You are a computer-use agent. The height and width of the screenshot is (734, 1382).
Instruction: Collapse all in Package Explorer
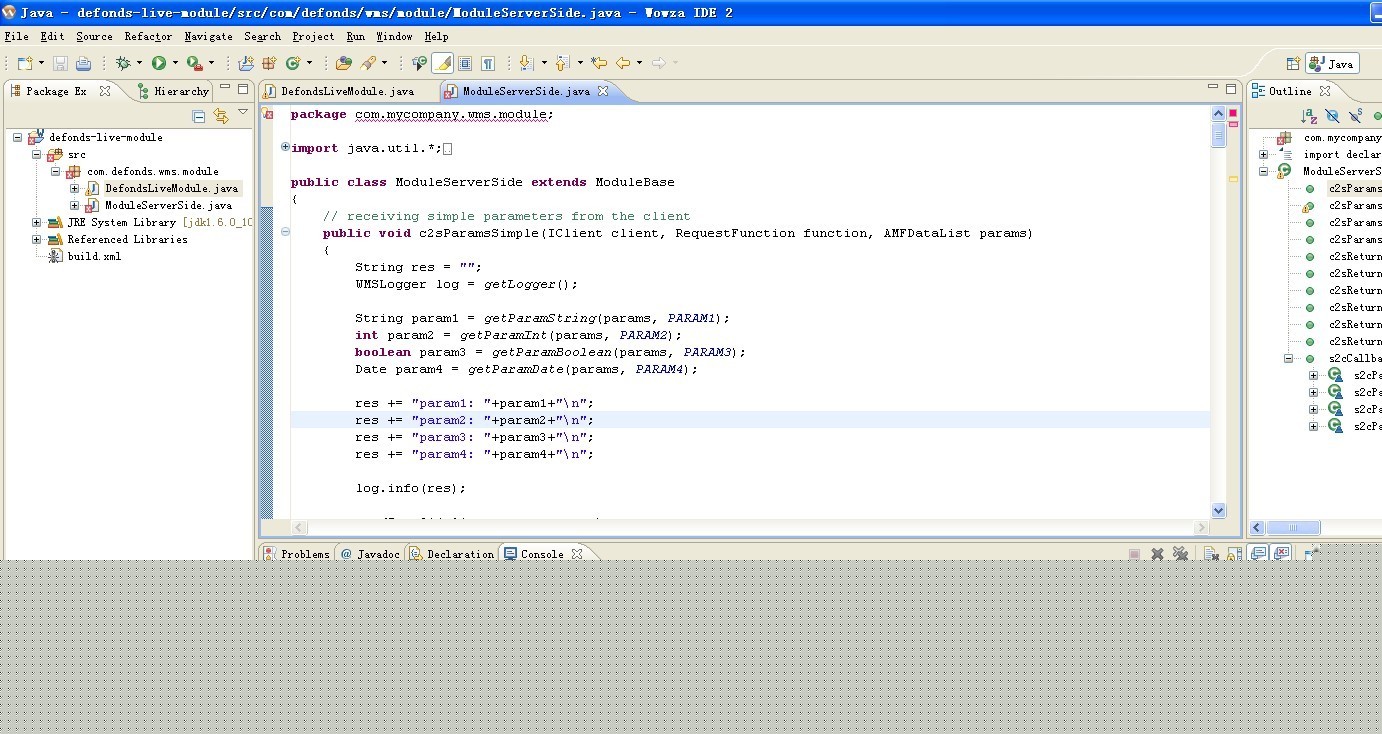pos(199,116)
